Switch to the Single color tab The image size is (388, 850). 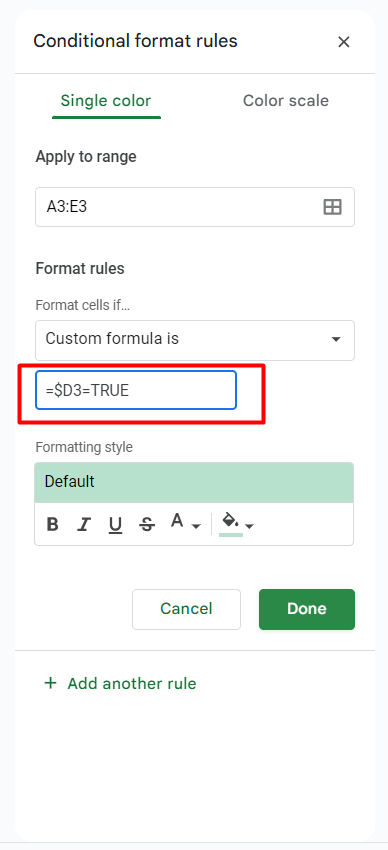coord(106,101)
